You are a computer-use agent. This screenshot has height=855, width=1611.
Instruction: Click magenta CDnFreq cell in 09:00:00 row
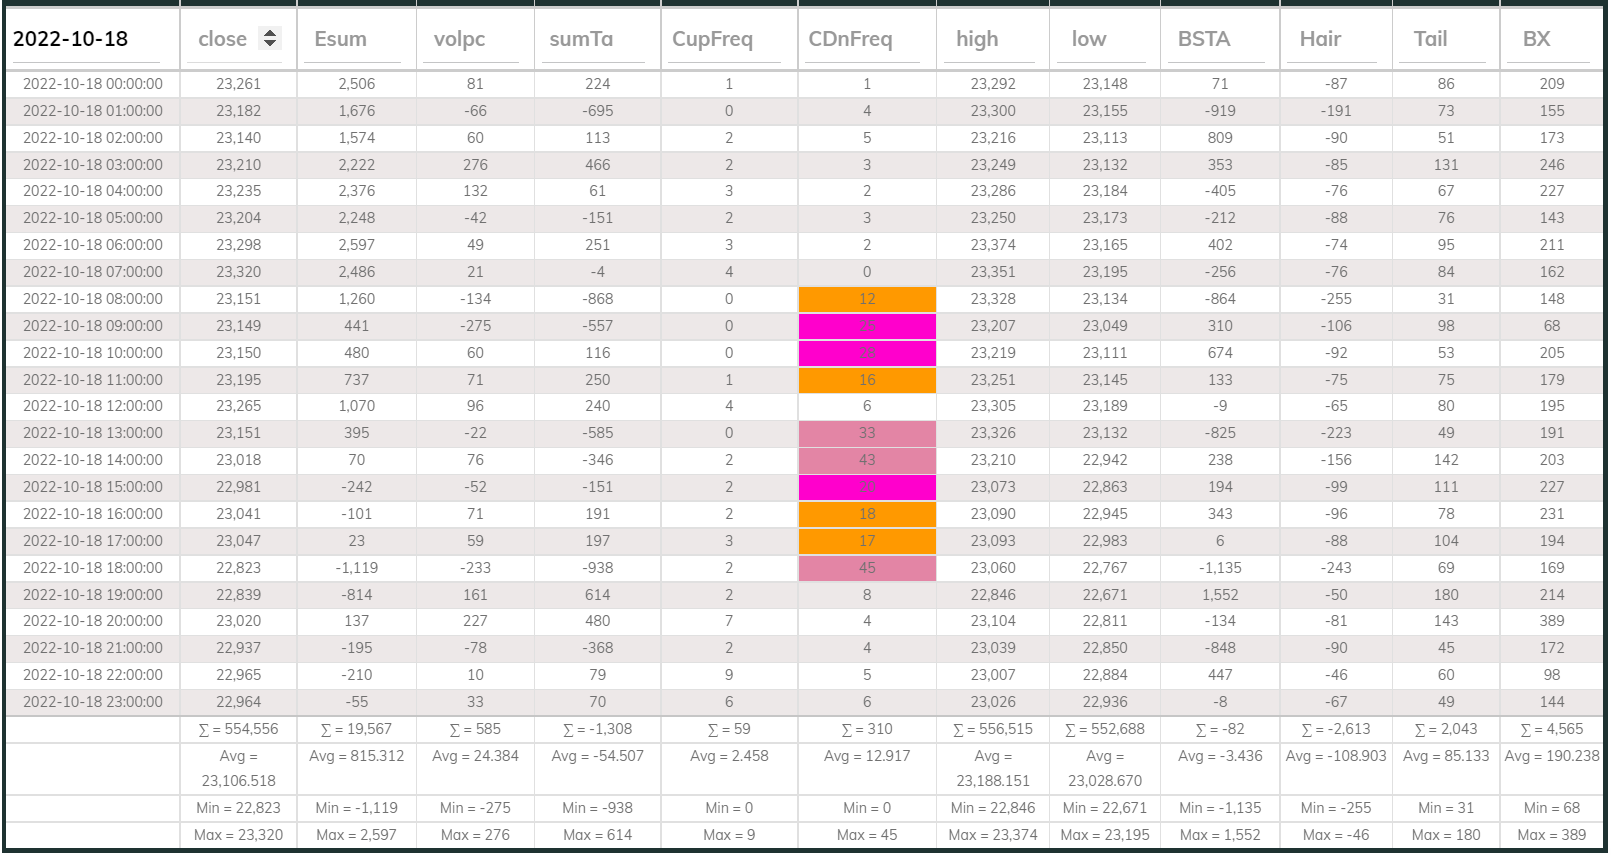pos(867,326)
